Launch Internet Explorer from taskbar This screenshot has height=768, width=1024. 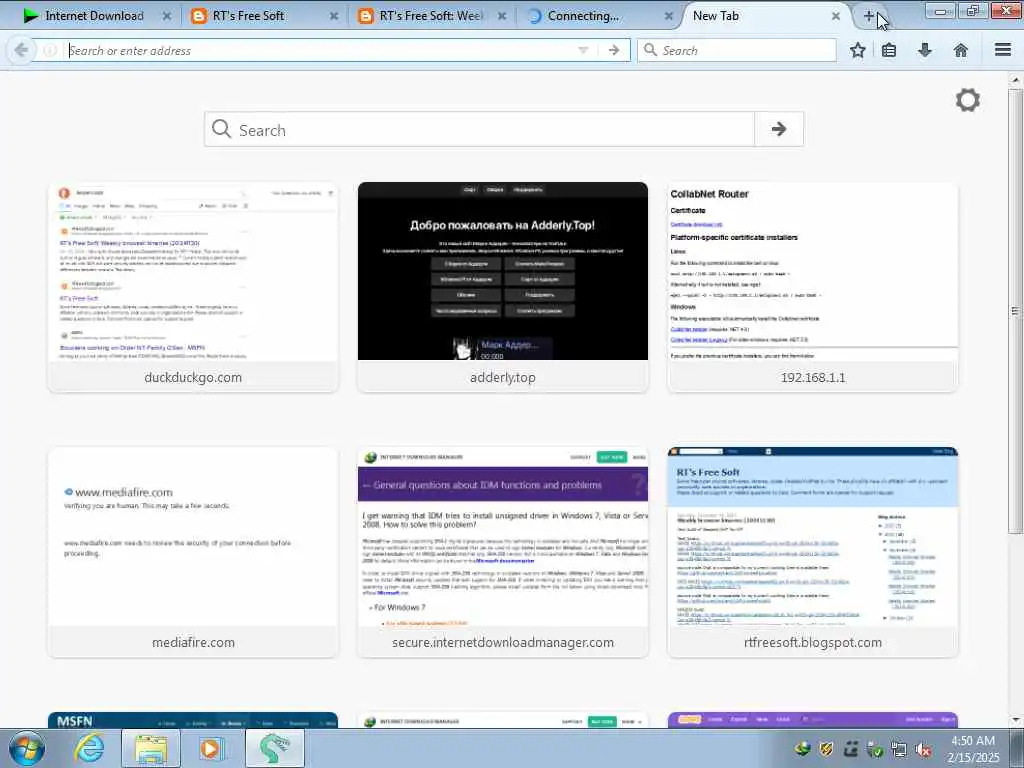point(89,748)
